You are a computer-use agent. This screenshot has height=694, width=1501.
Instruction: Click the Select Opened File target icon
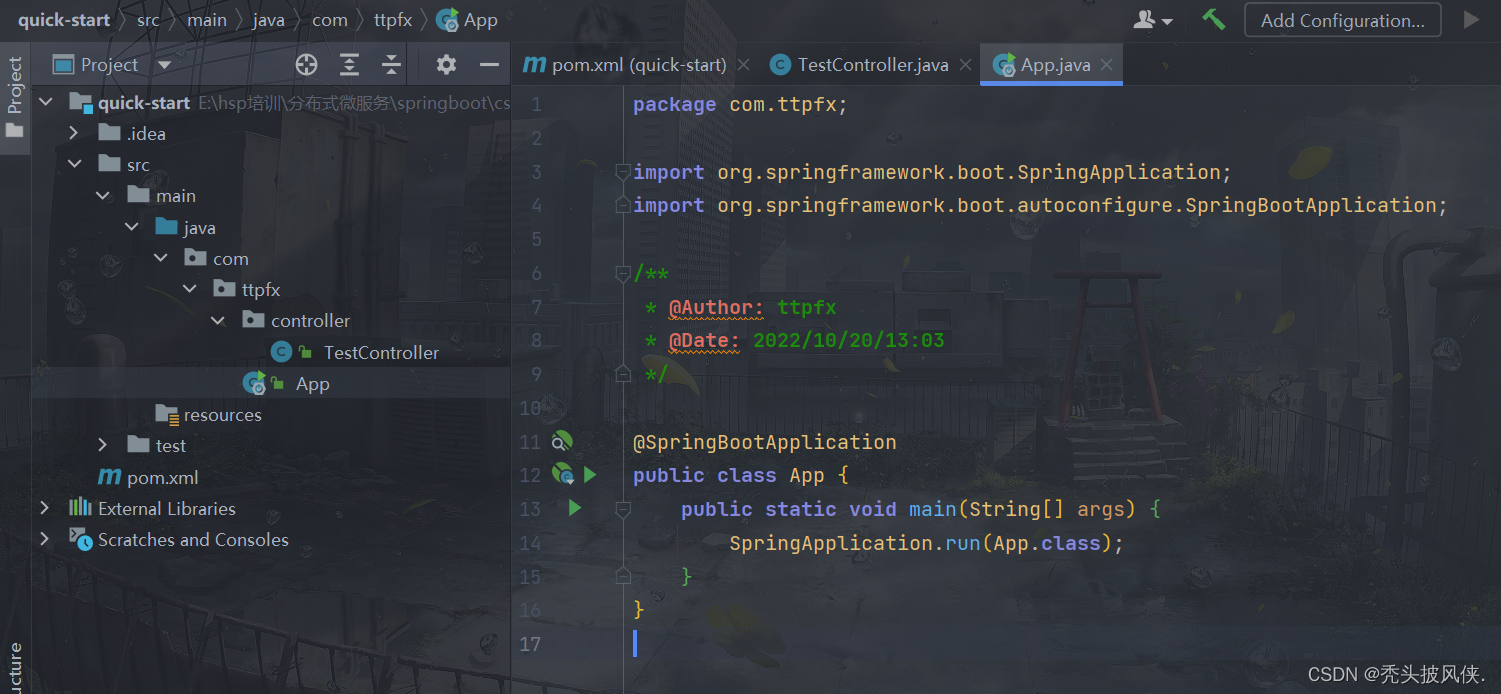pyautogui.click(x=306, y=65)
